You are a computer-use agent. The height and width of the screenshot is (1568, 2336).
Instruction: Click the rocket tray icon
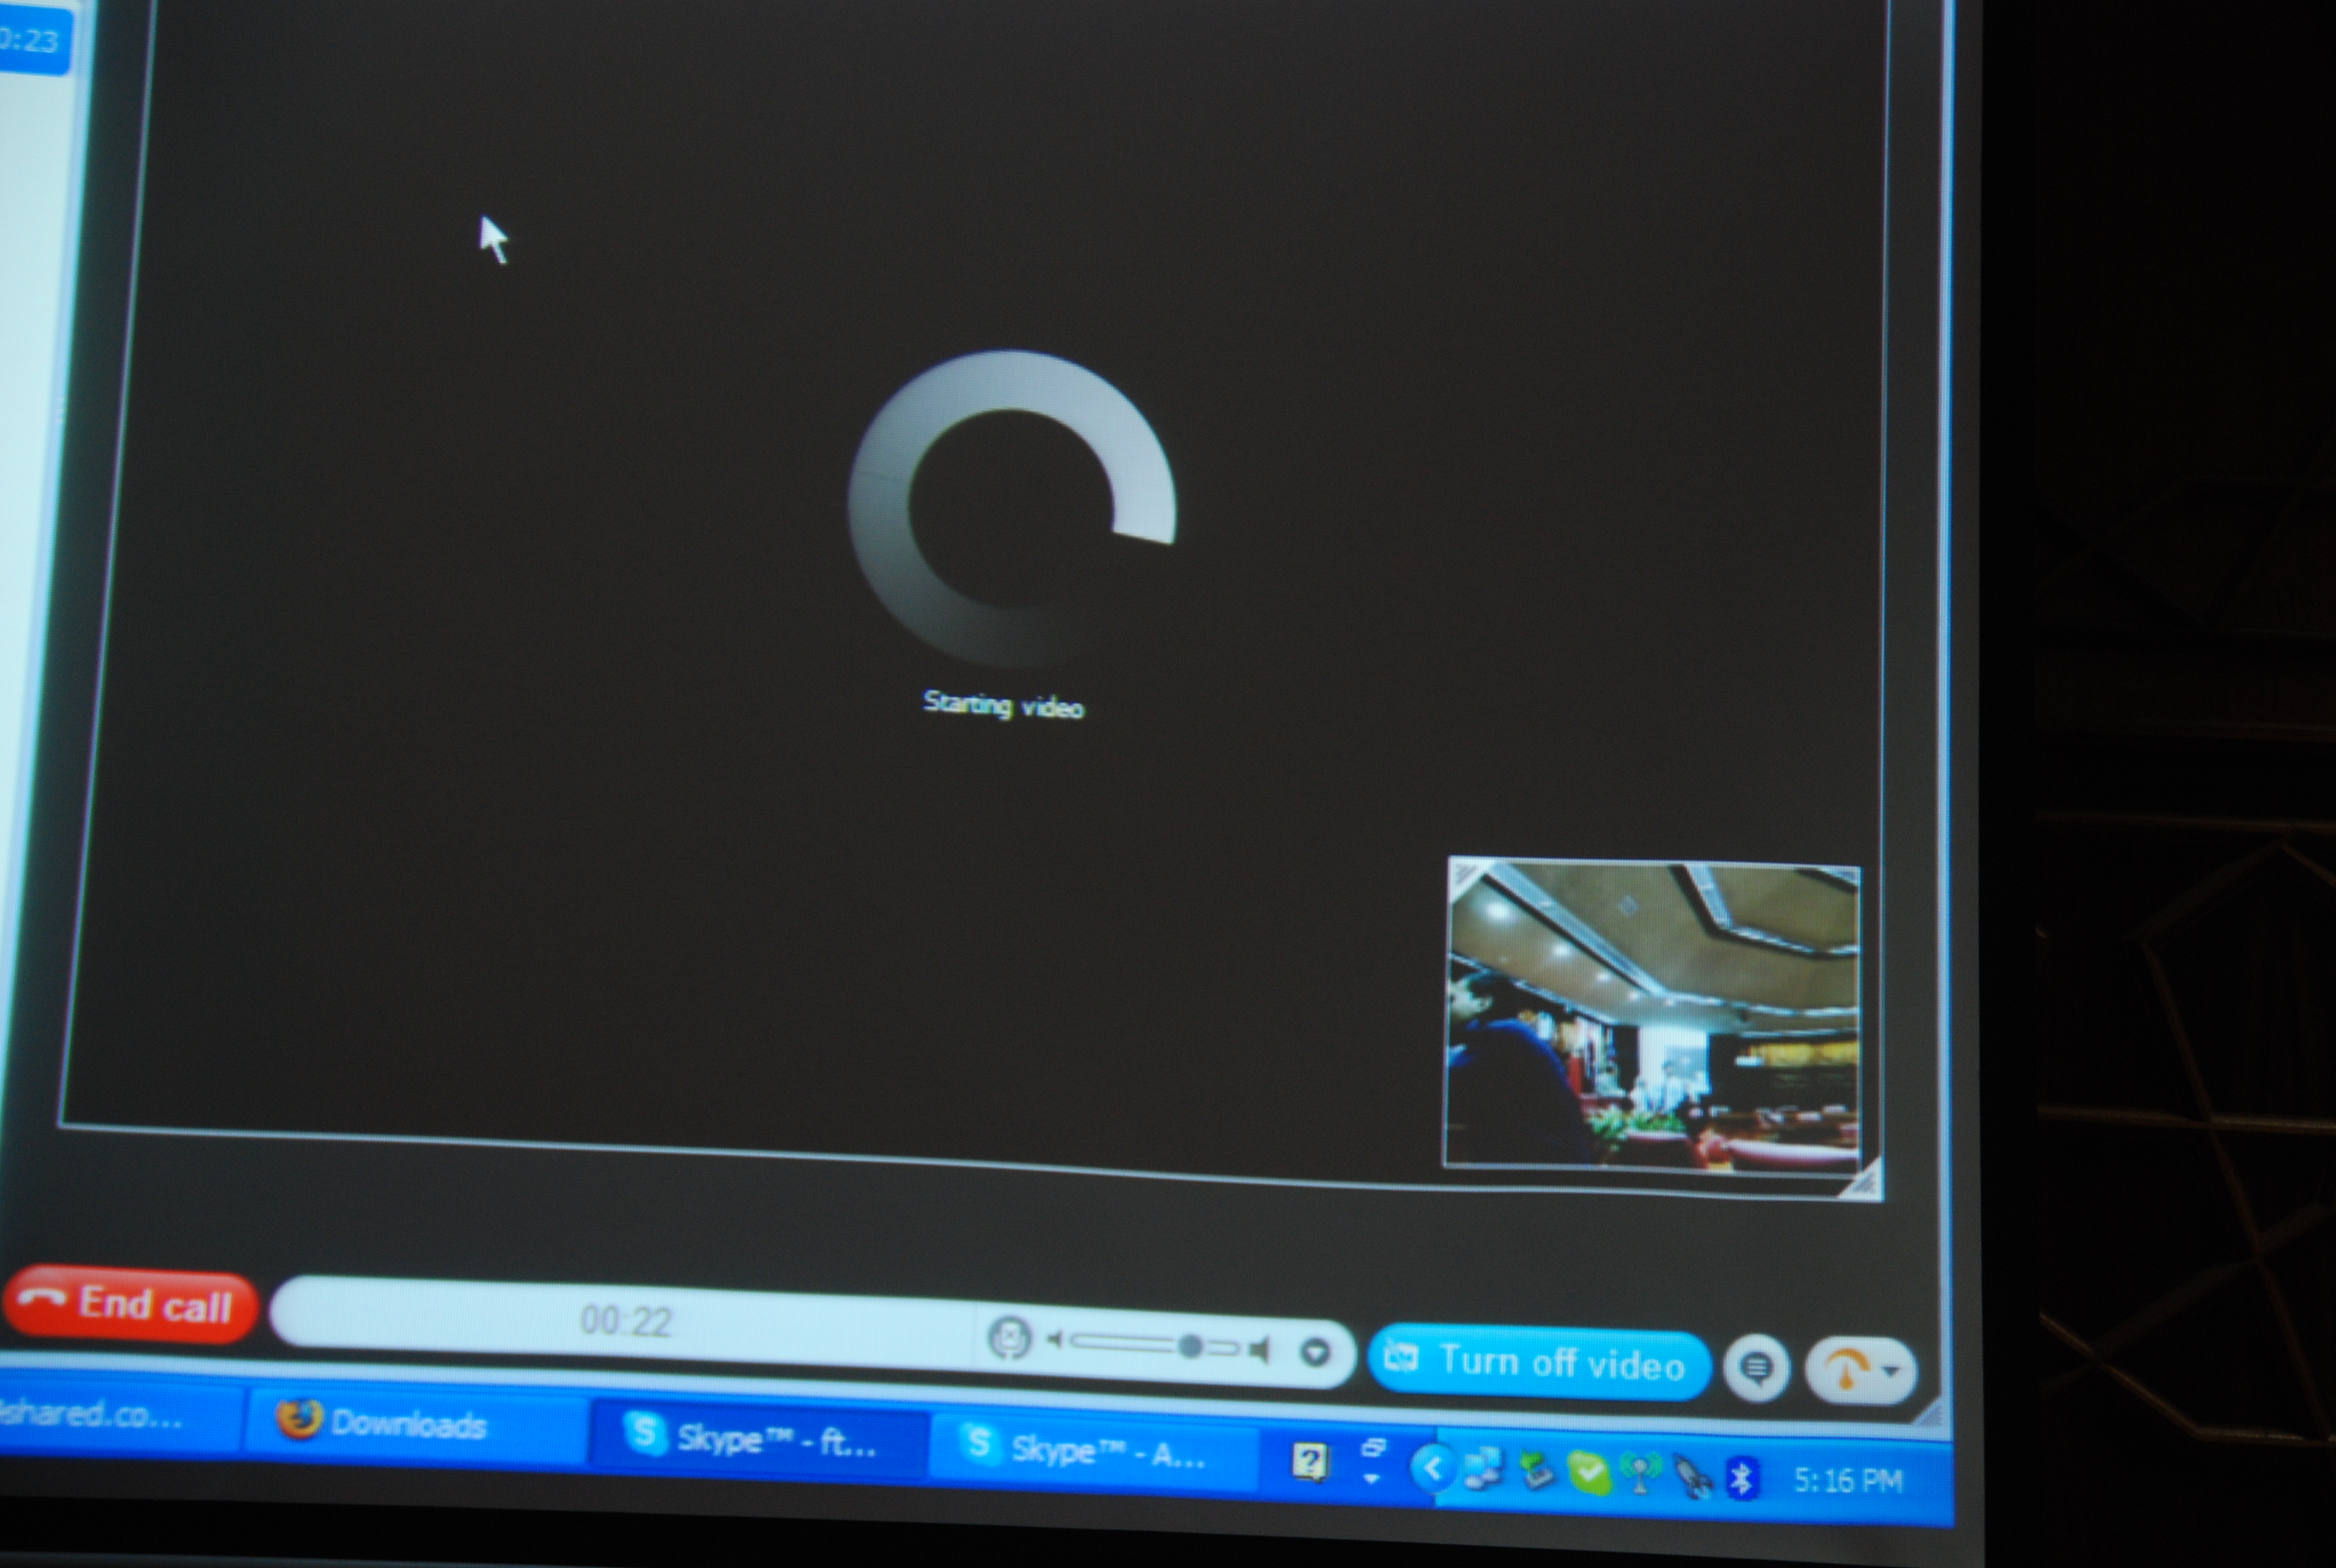[x=1692, y=1477]
